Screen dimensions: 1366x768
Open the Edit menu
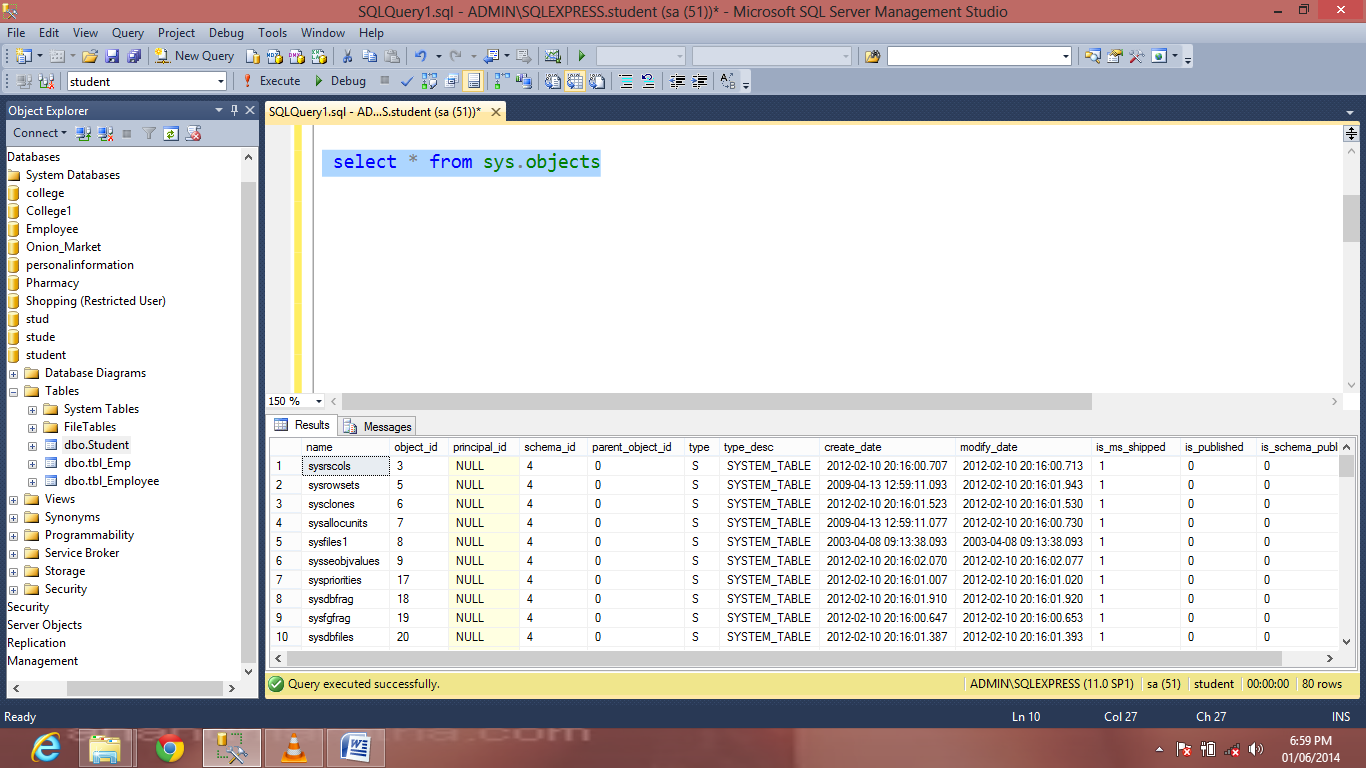click(x=49, y=33)
